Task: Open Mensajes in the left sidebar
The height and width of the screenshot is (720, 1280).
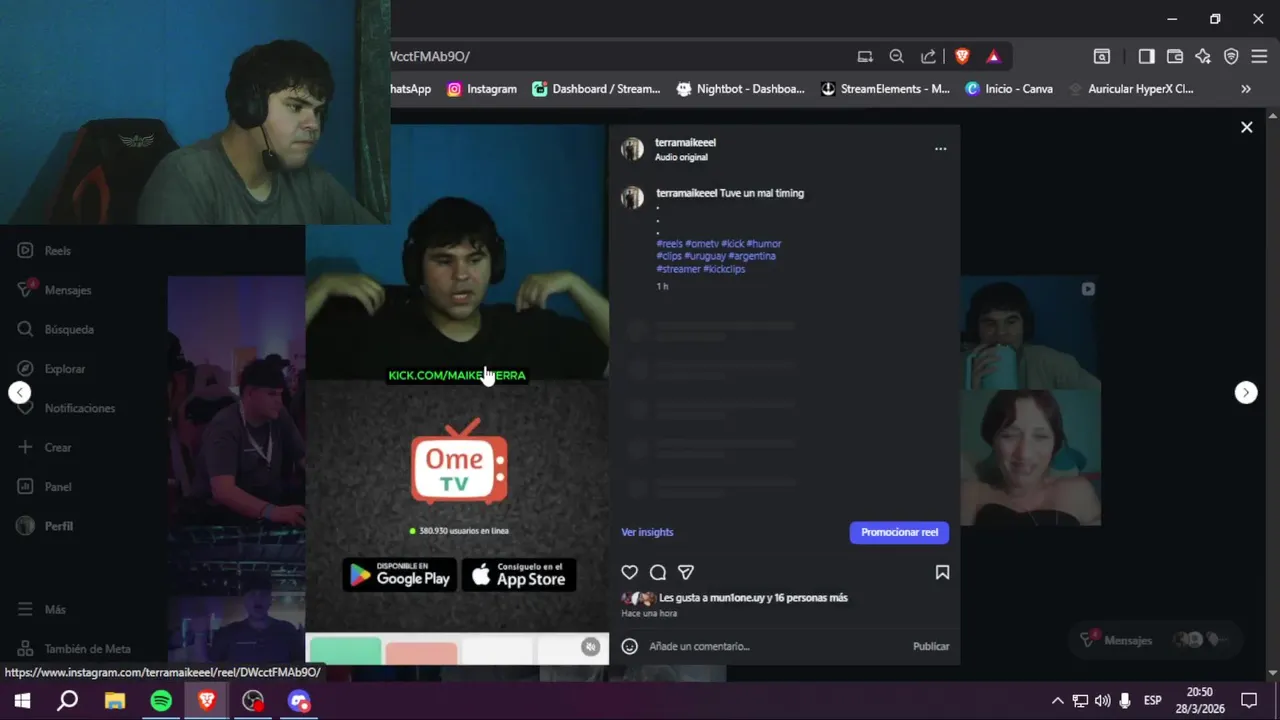Action: tap(54, 290)
